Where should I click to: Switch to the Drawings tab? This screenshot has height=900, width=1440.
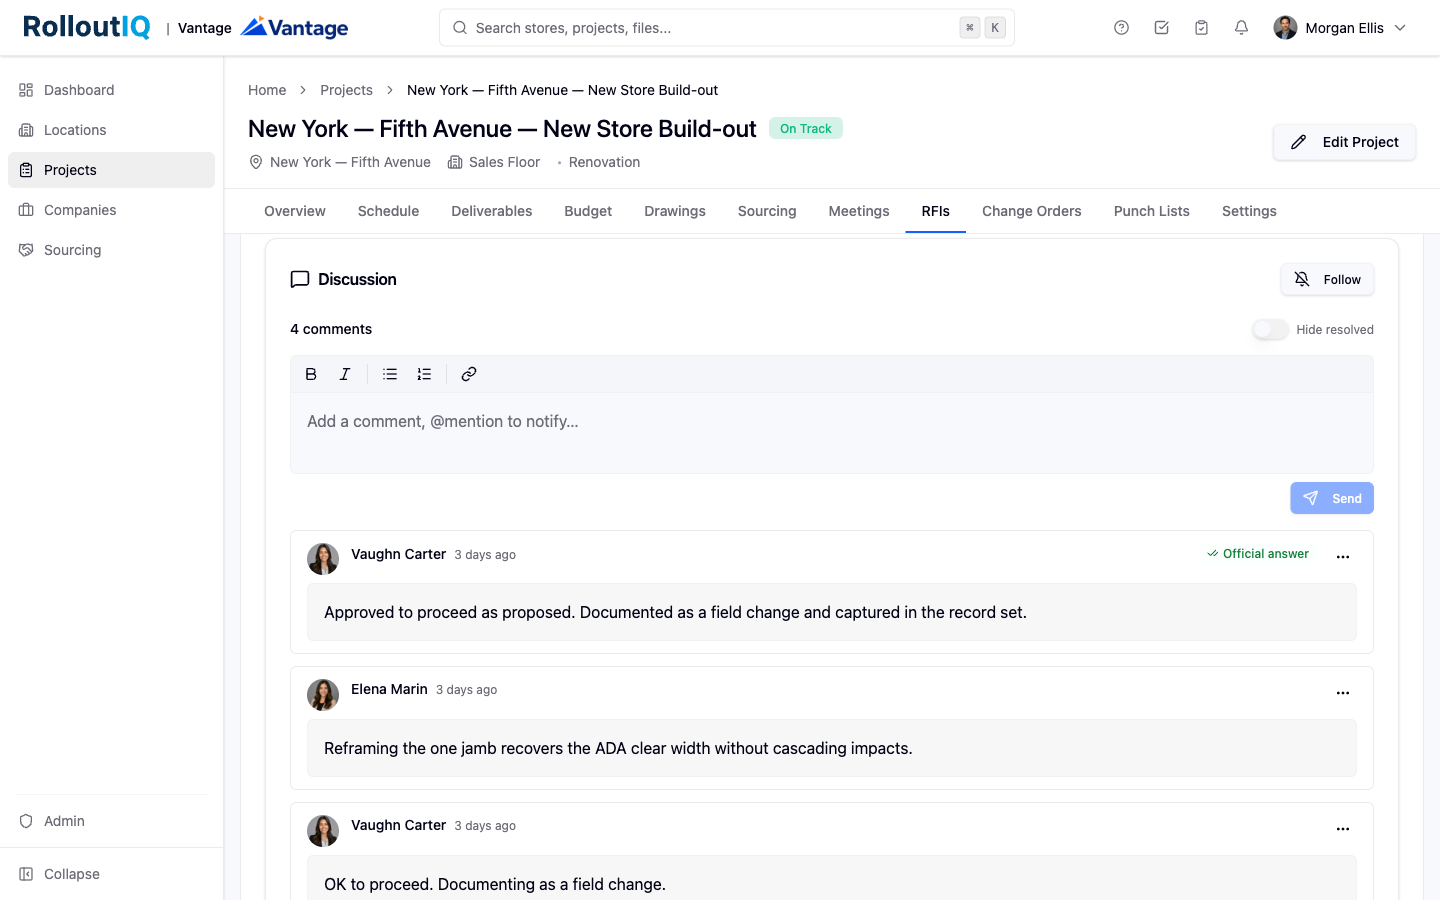(x=675, y=211)
